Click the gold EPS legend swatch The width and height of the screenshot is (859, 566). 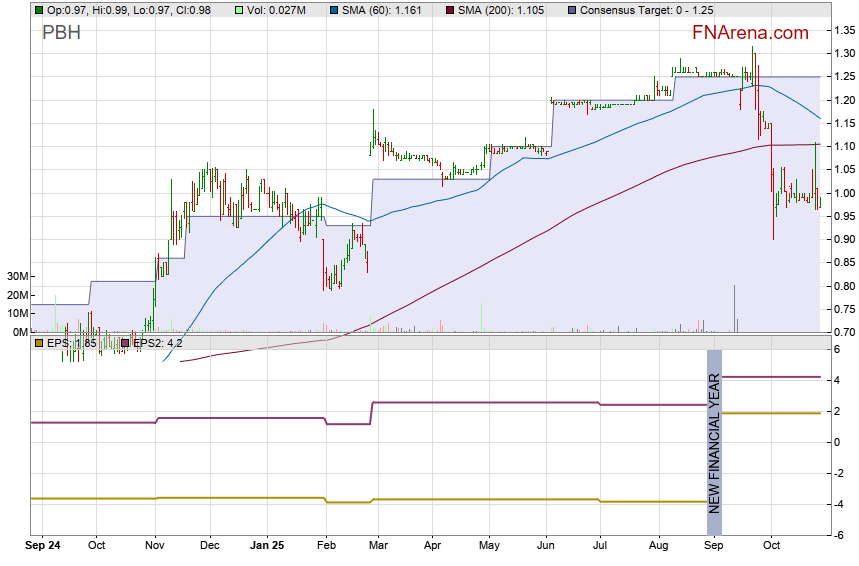pyautogui.click(x=38, y=343)
